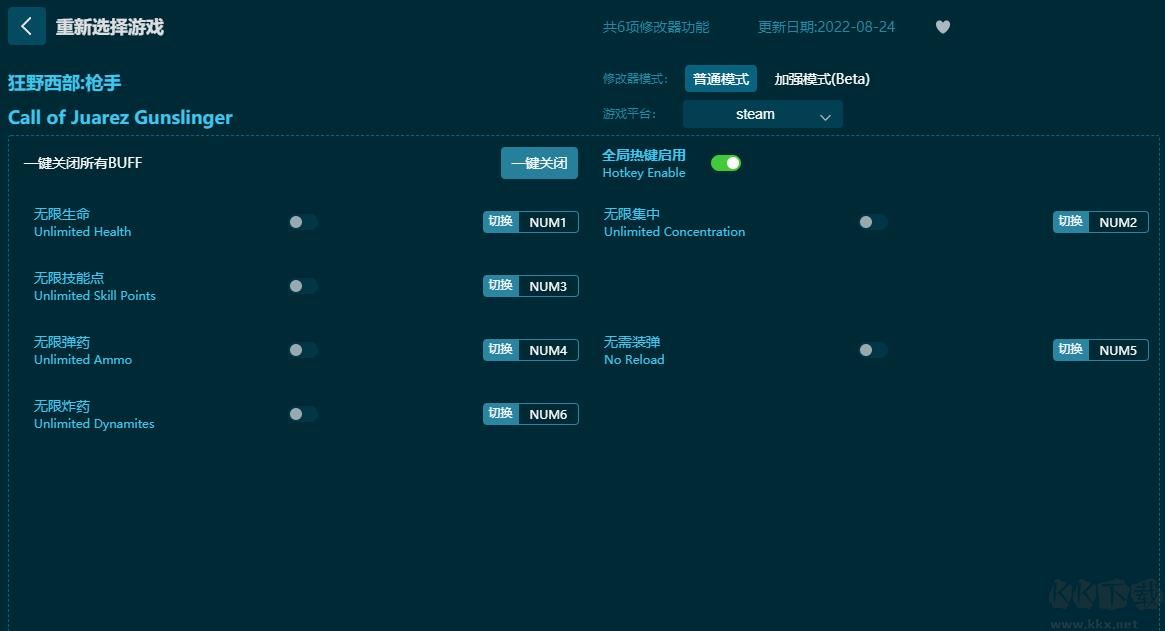Toggle the Unlimited Health switch
Image resolution: width=1165 pixels, height=631 pixels.
point(303,222)
